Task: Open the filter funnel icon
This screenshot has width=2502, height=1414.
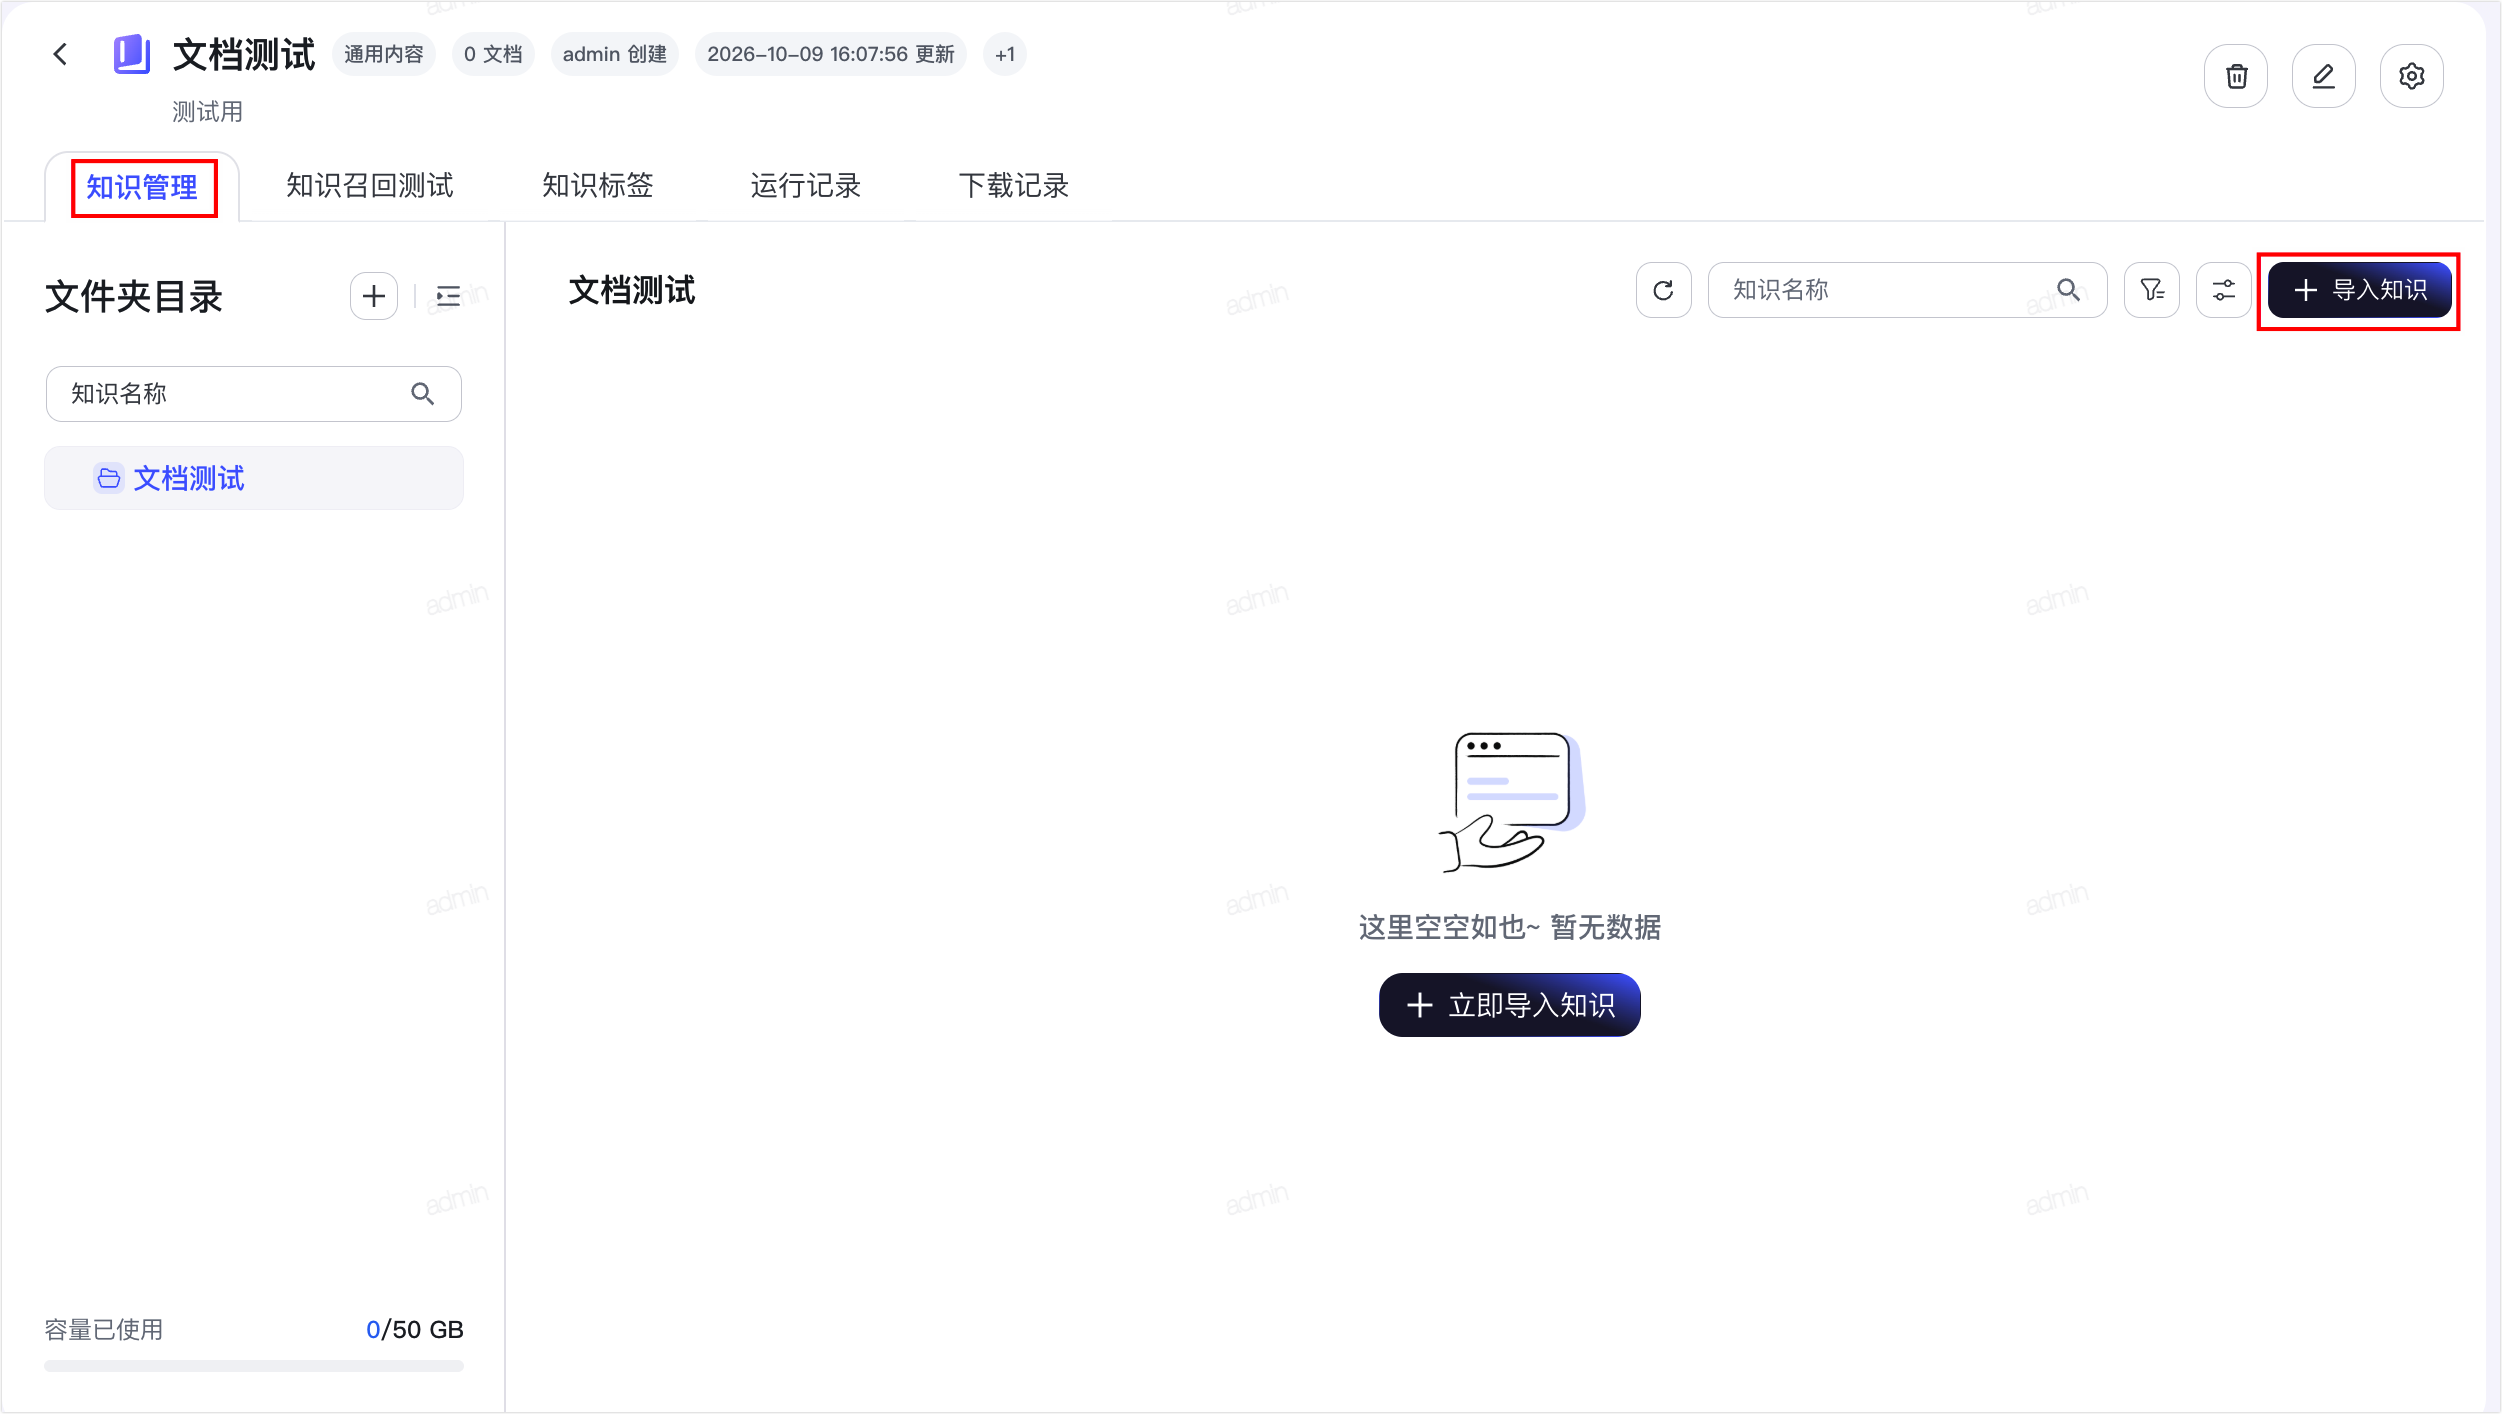Action: click(x=2151, y=290)
